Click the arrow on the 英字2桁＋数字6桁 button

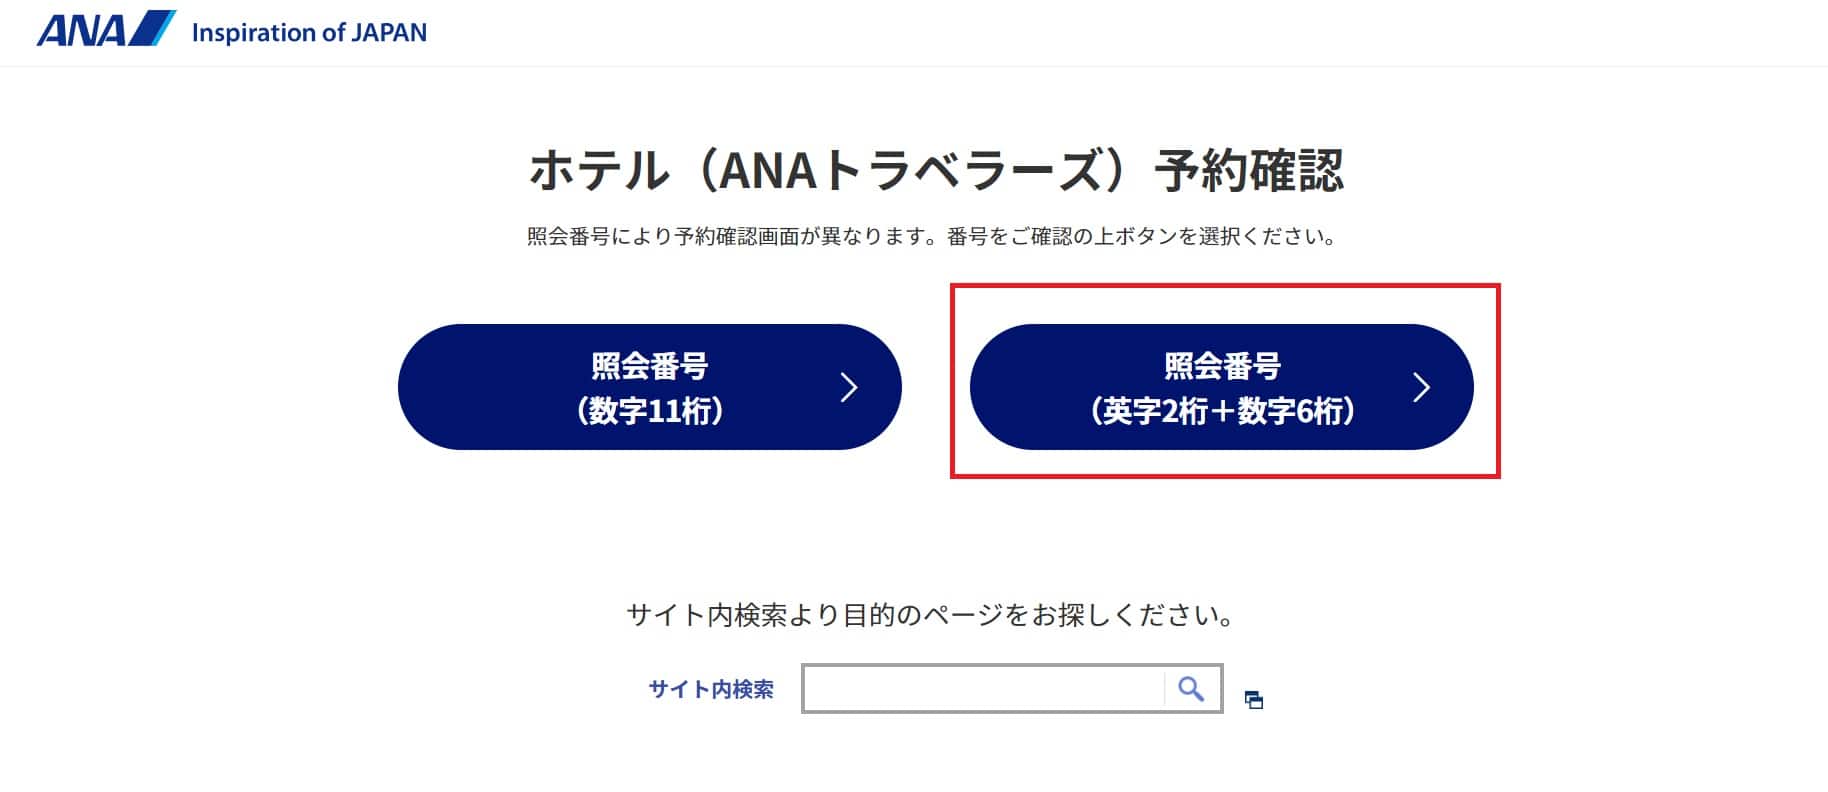tap(1421, 387)
